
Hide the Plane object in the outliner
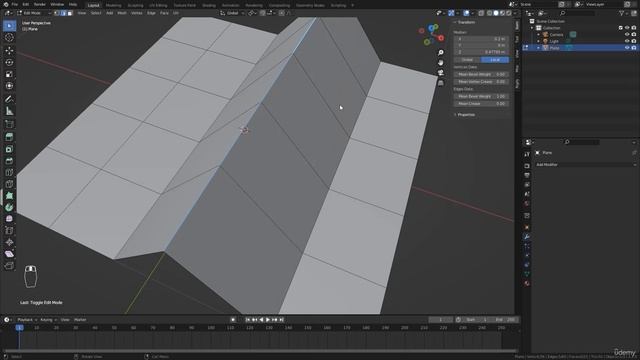click(x=627, y=48)
